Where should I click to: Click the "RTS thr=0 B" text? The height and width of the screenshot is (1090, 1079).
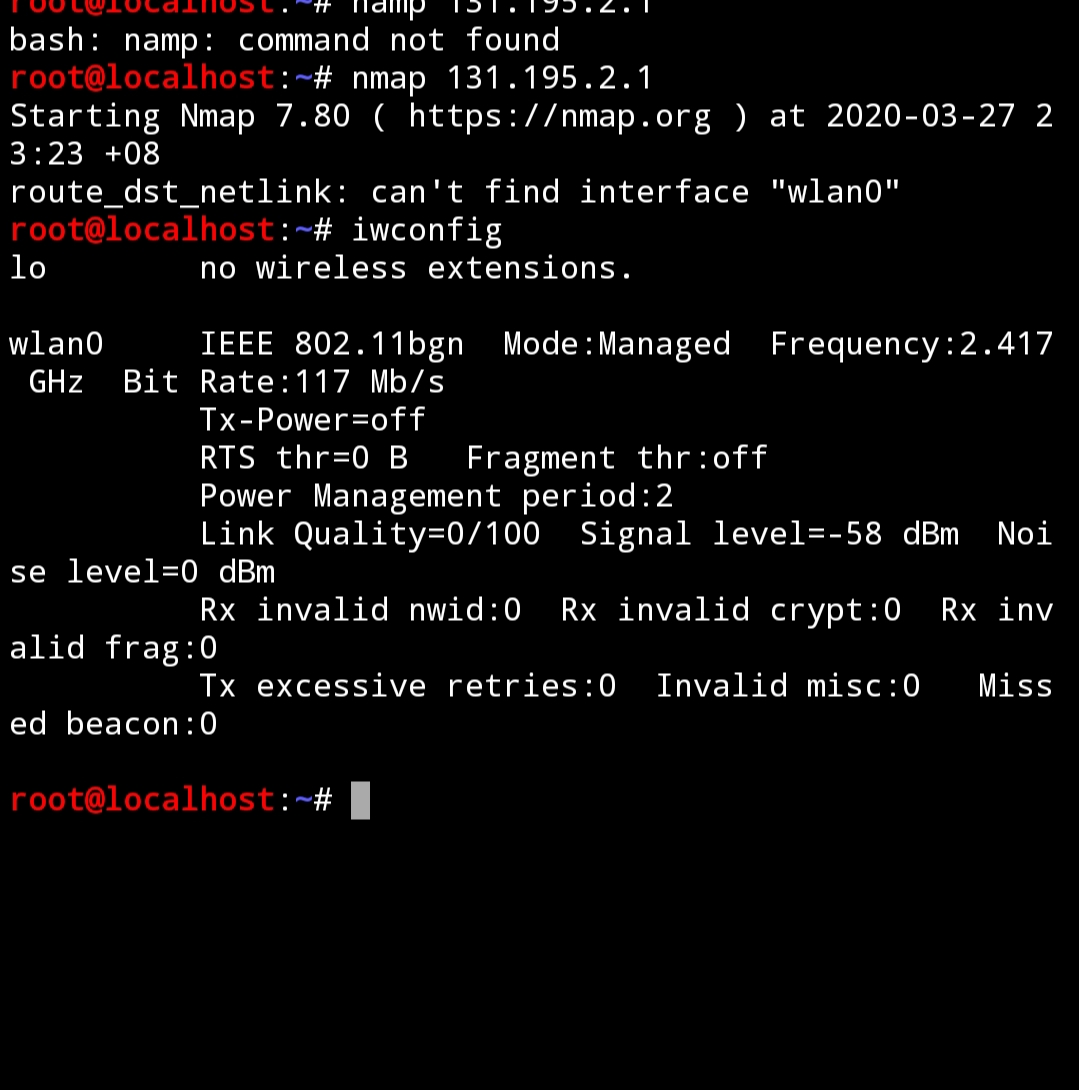pyautogui.click(x=304, y=458)
